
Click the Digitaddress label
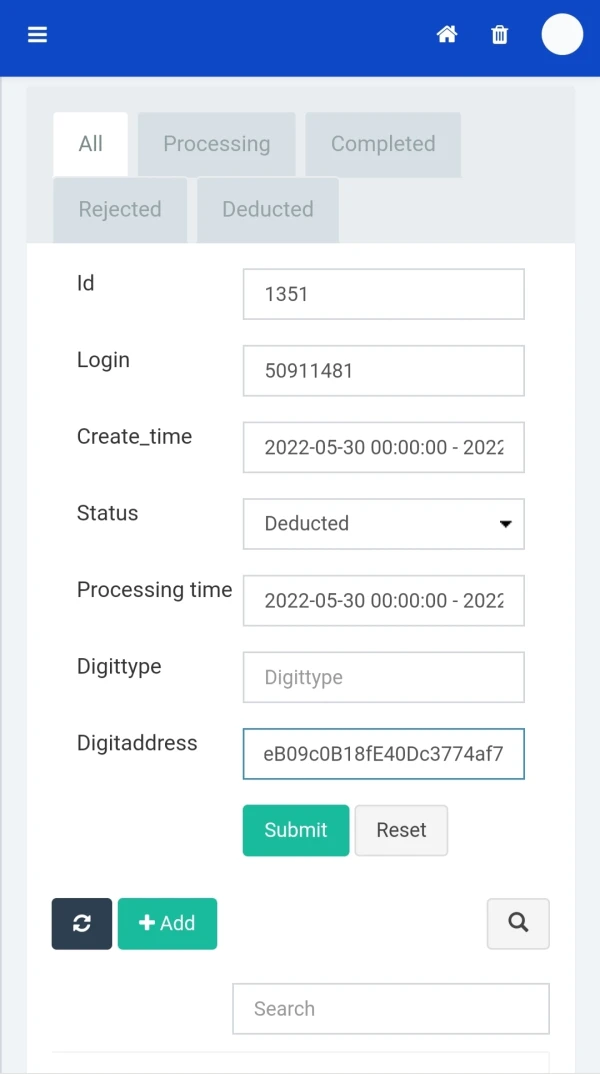(137, 743)
